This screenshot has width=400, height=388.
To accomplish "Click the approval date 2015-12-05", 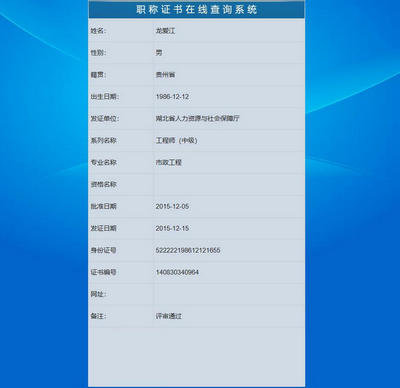I will [172, 206].
